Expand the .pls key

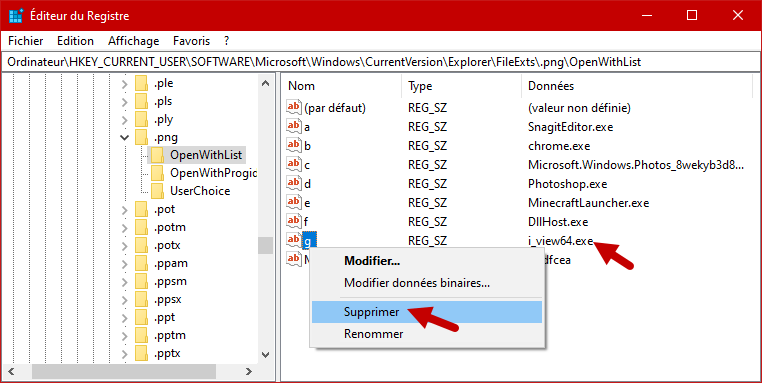coord(125,102)
